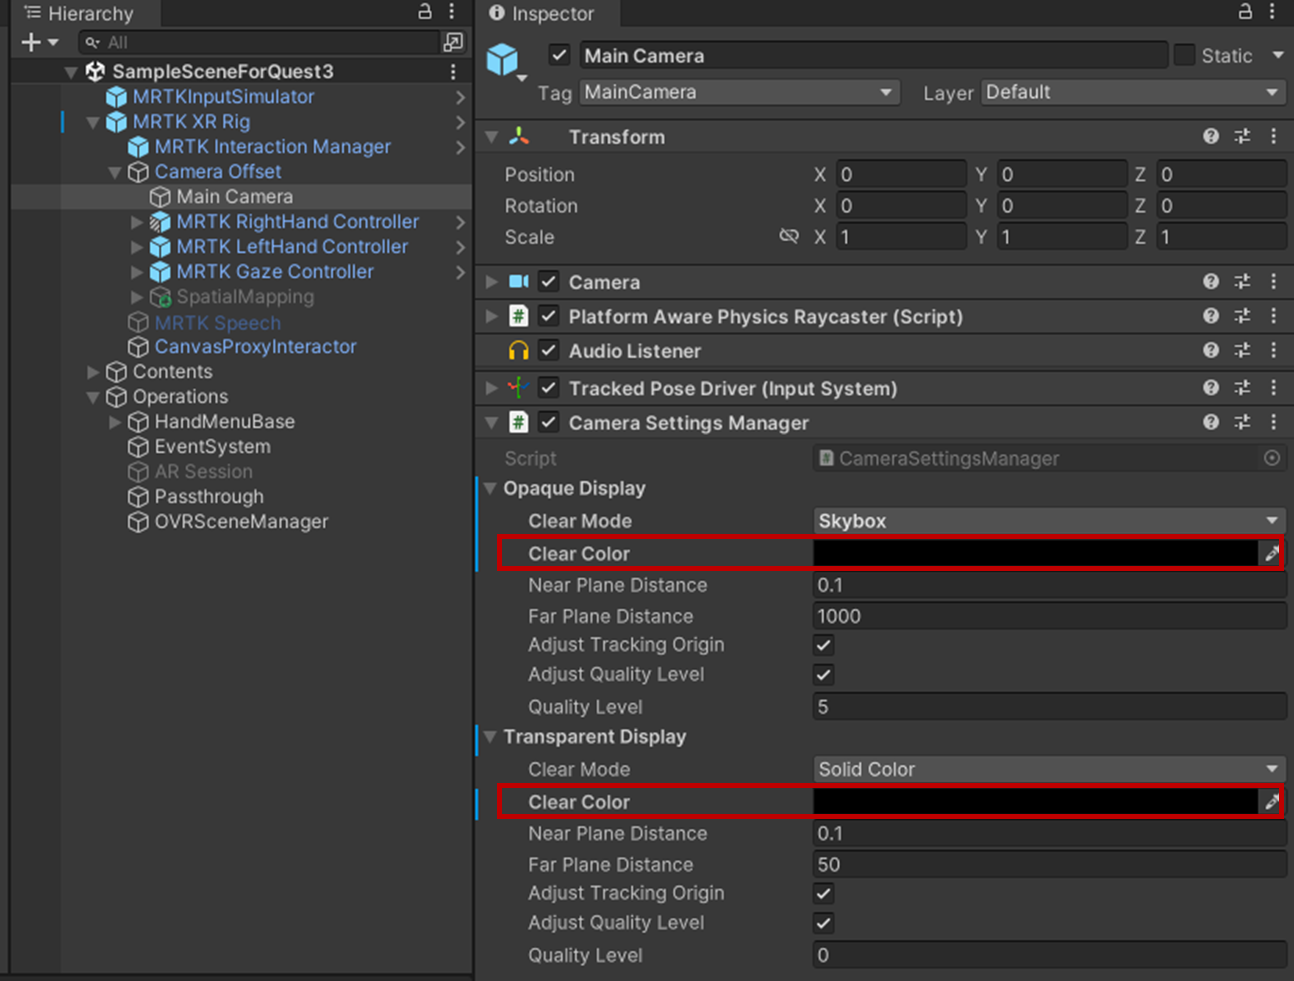This screenshot has height=981, width=1294.
Task: Click the Transparent Display Clear Color swatch
Action: (1035, 802)
